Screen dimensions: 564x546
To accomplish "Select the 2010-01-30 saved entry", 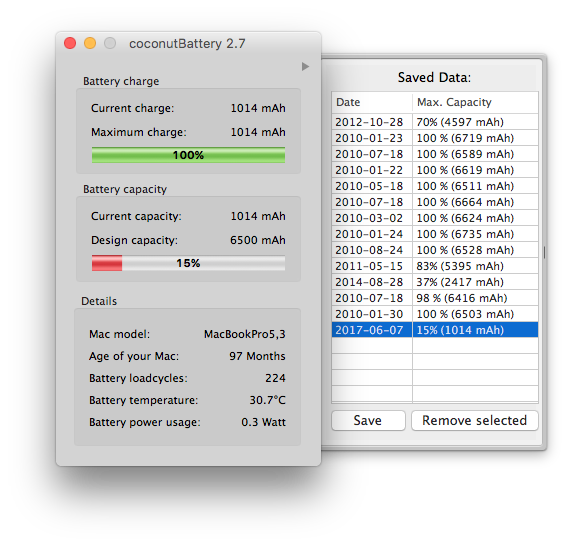I will pyautogui.click(x=435, y=314).
